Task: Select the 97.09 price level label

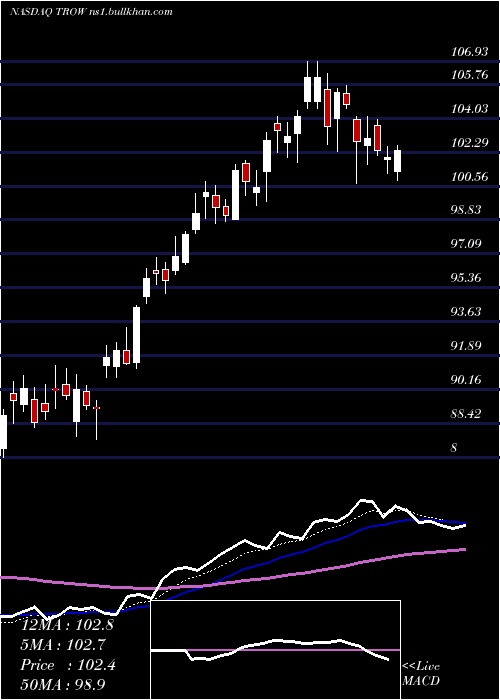Action: pyautogui.click(x=467, y=244)
